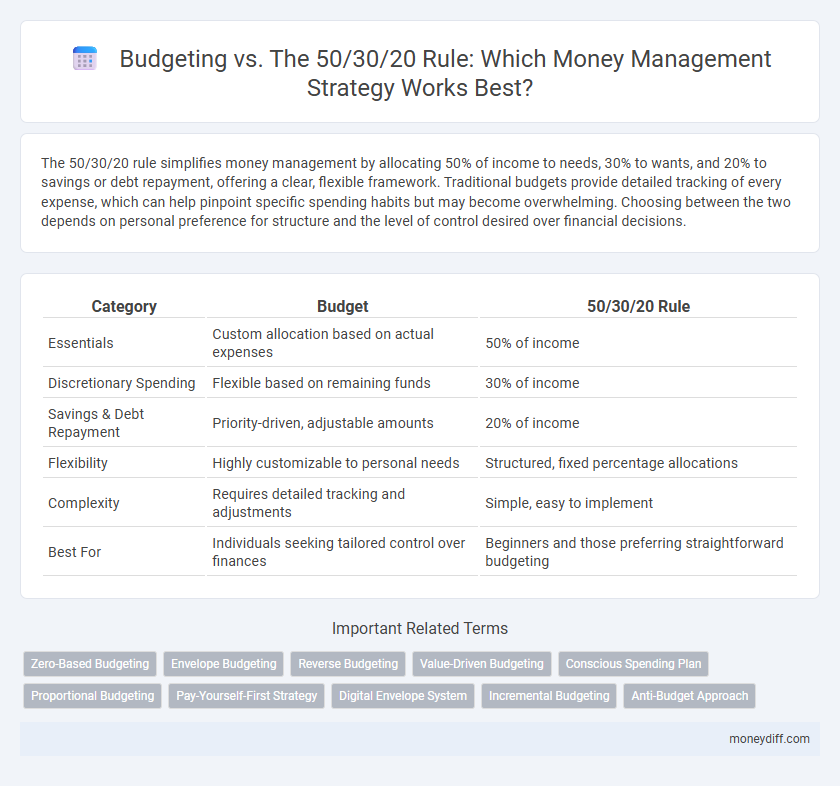
Task: Select the Discretionary Spending row
Action: click(x=122, y=382)
